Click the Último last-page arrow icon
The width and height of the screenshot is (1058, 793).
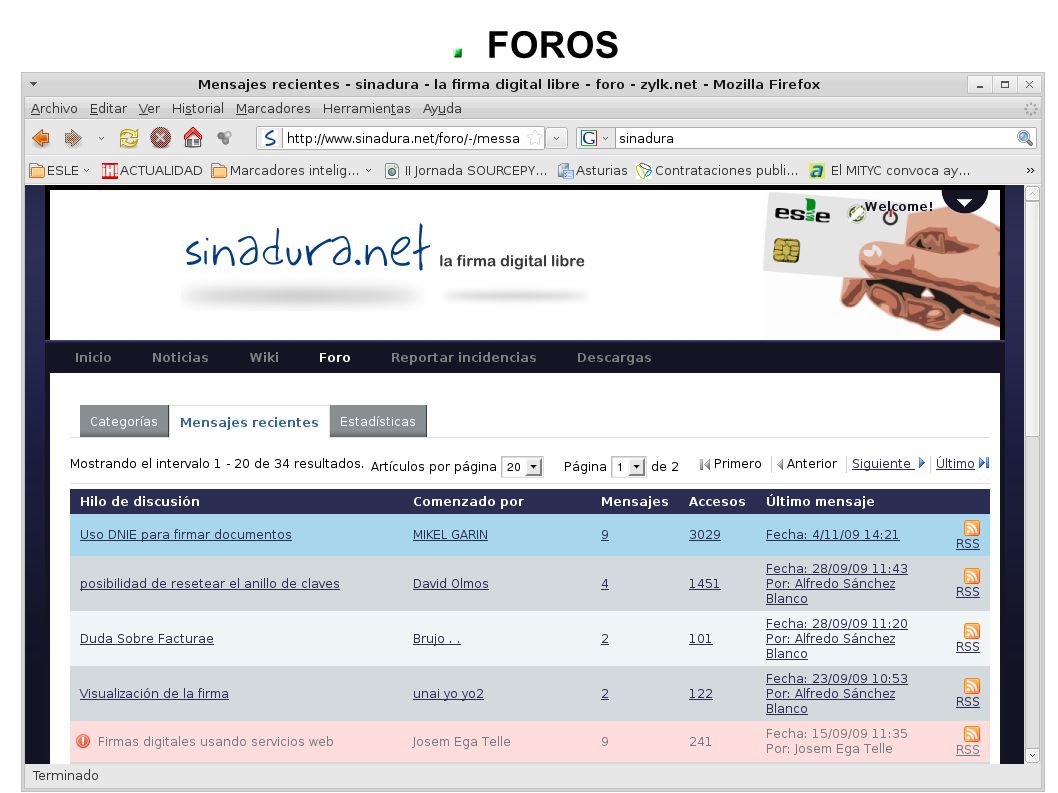984,463
